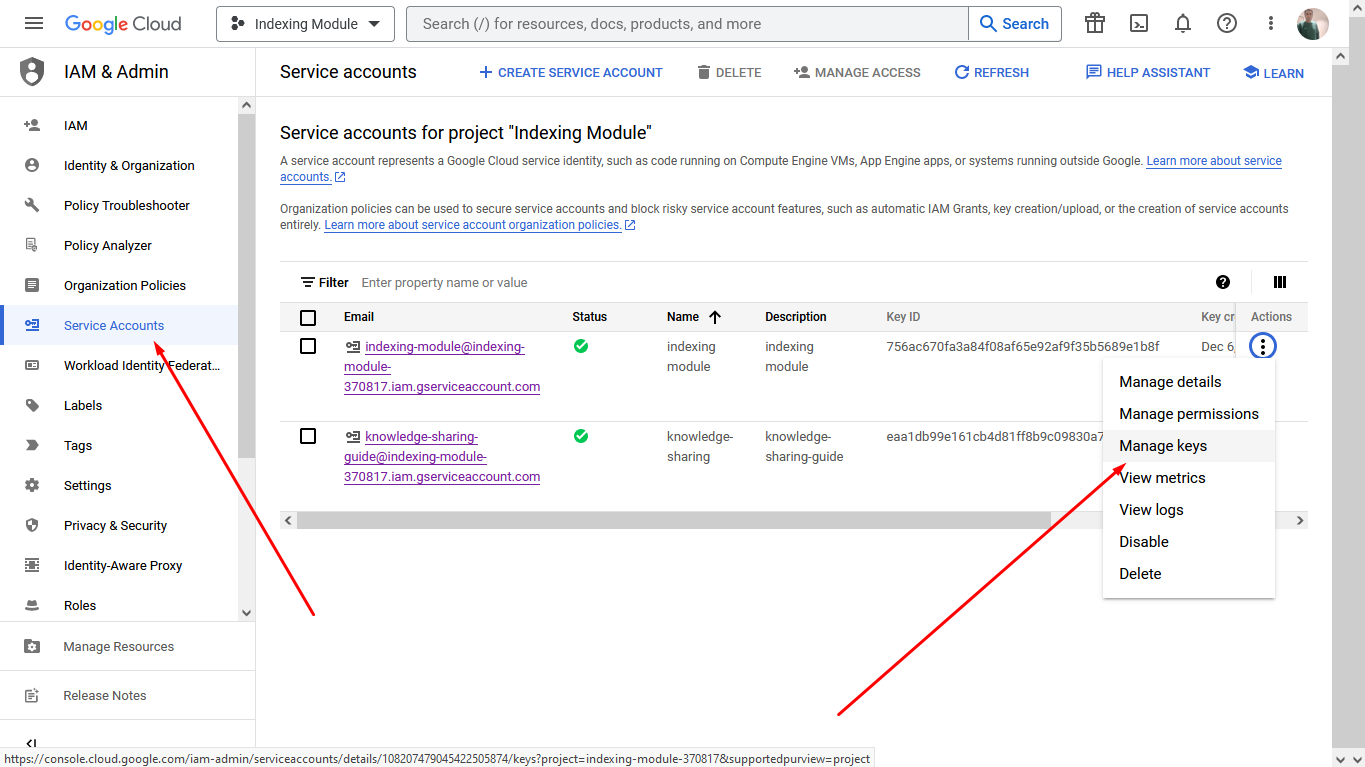This screenshot has width=1365, height=767.
Task: Click the sidebar vertical scrollbar thumb
Action: tap(246, 286)
